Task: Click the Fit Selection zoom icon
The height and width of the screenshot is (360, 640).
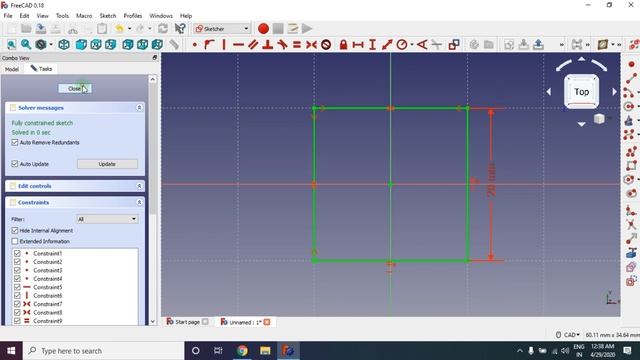Action: pos(26,44)
